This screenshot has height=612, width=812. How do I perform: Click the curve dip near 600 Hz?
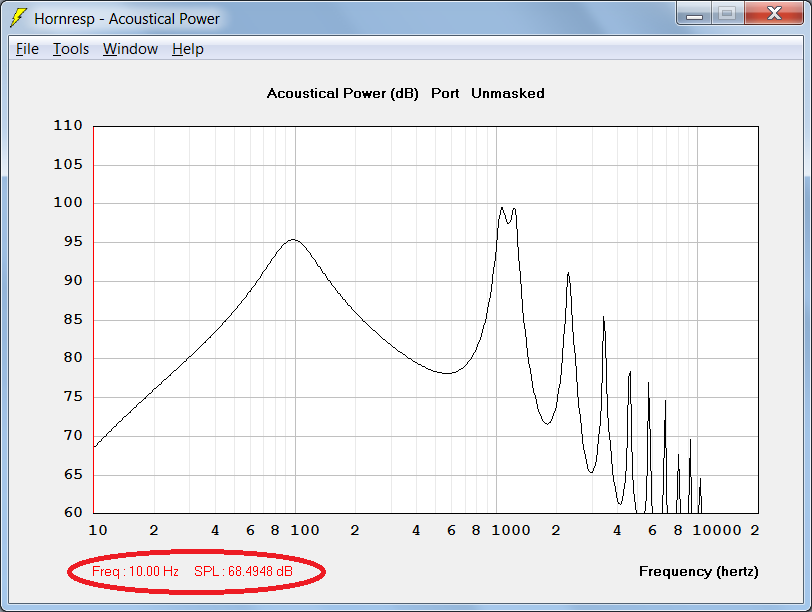[447, 373]
